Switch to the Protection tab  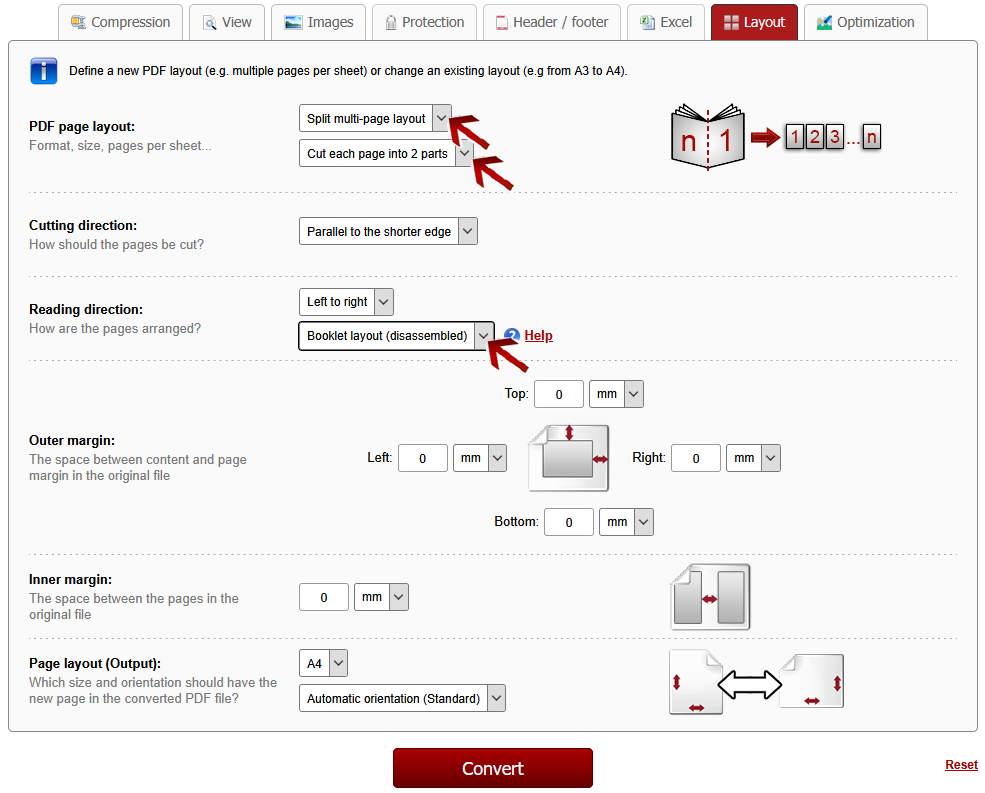click(423, 22)
